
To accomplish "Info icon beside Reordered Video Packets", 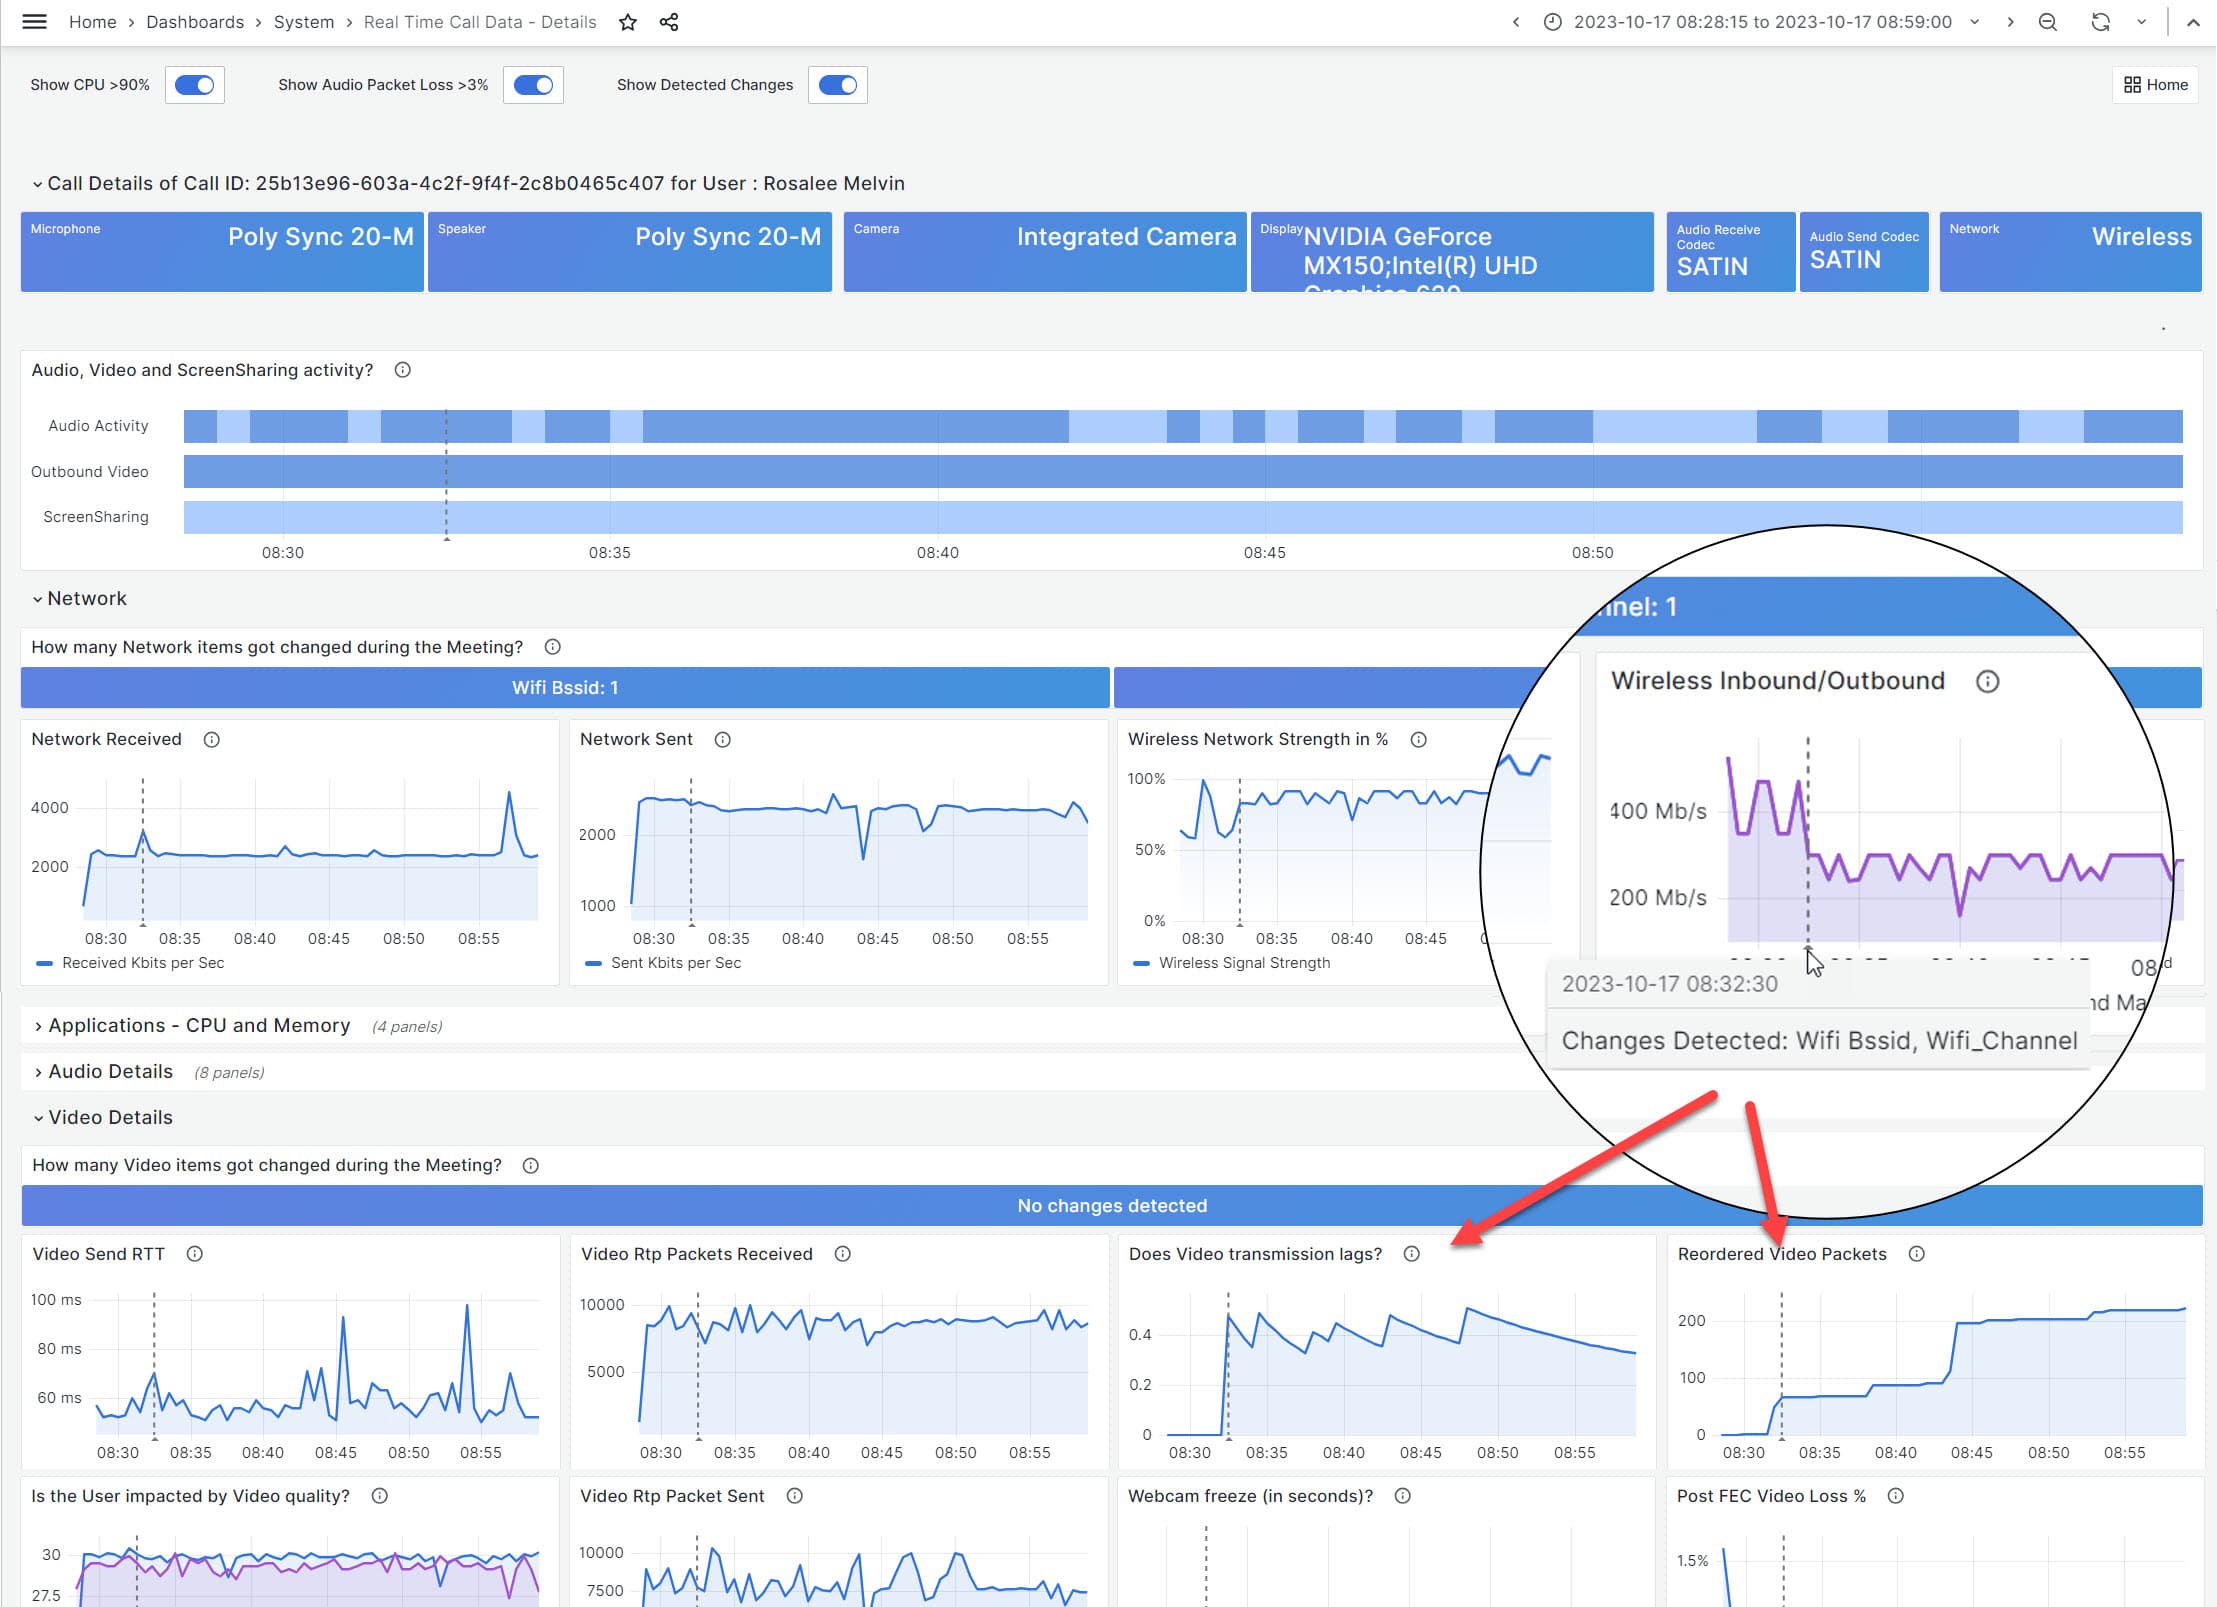I will click(x=1917, y=1254).
